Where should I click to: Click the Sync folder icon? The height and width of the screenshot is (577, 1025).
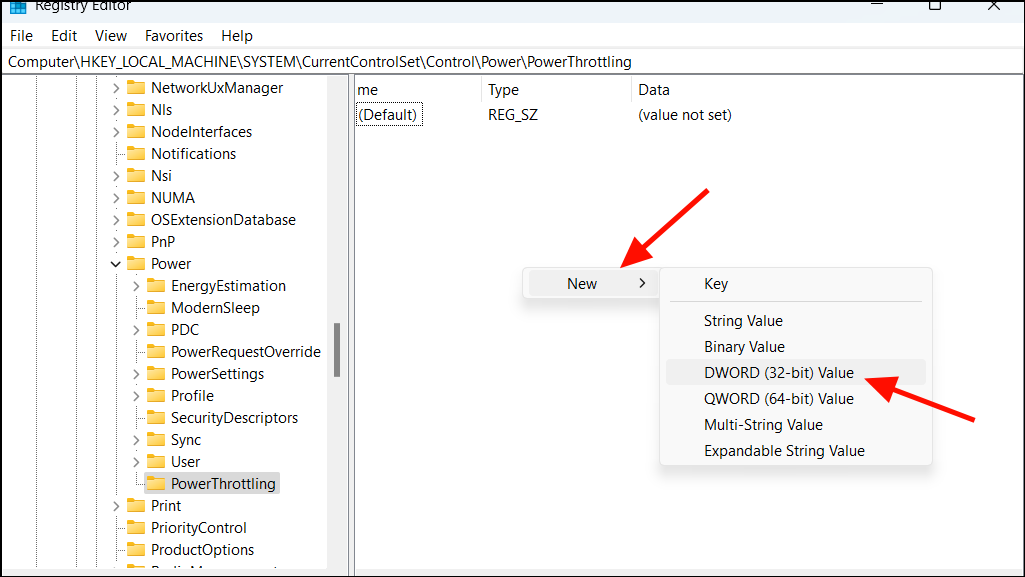point(156,439)
